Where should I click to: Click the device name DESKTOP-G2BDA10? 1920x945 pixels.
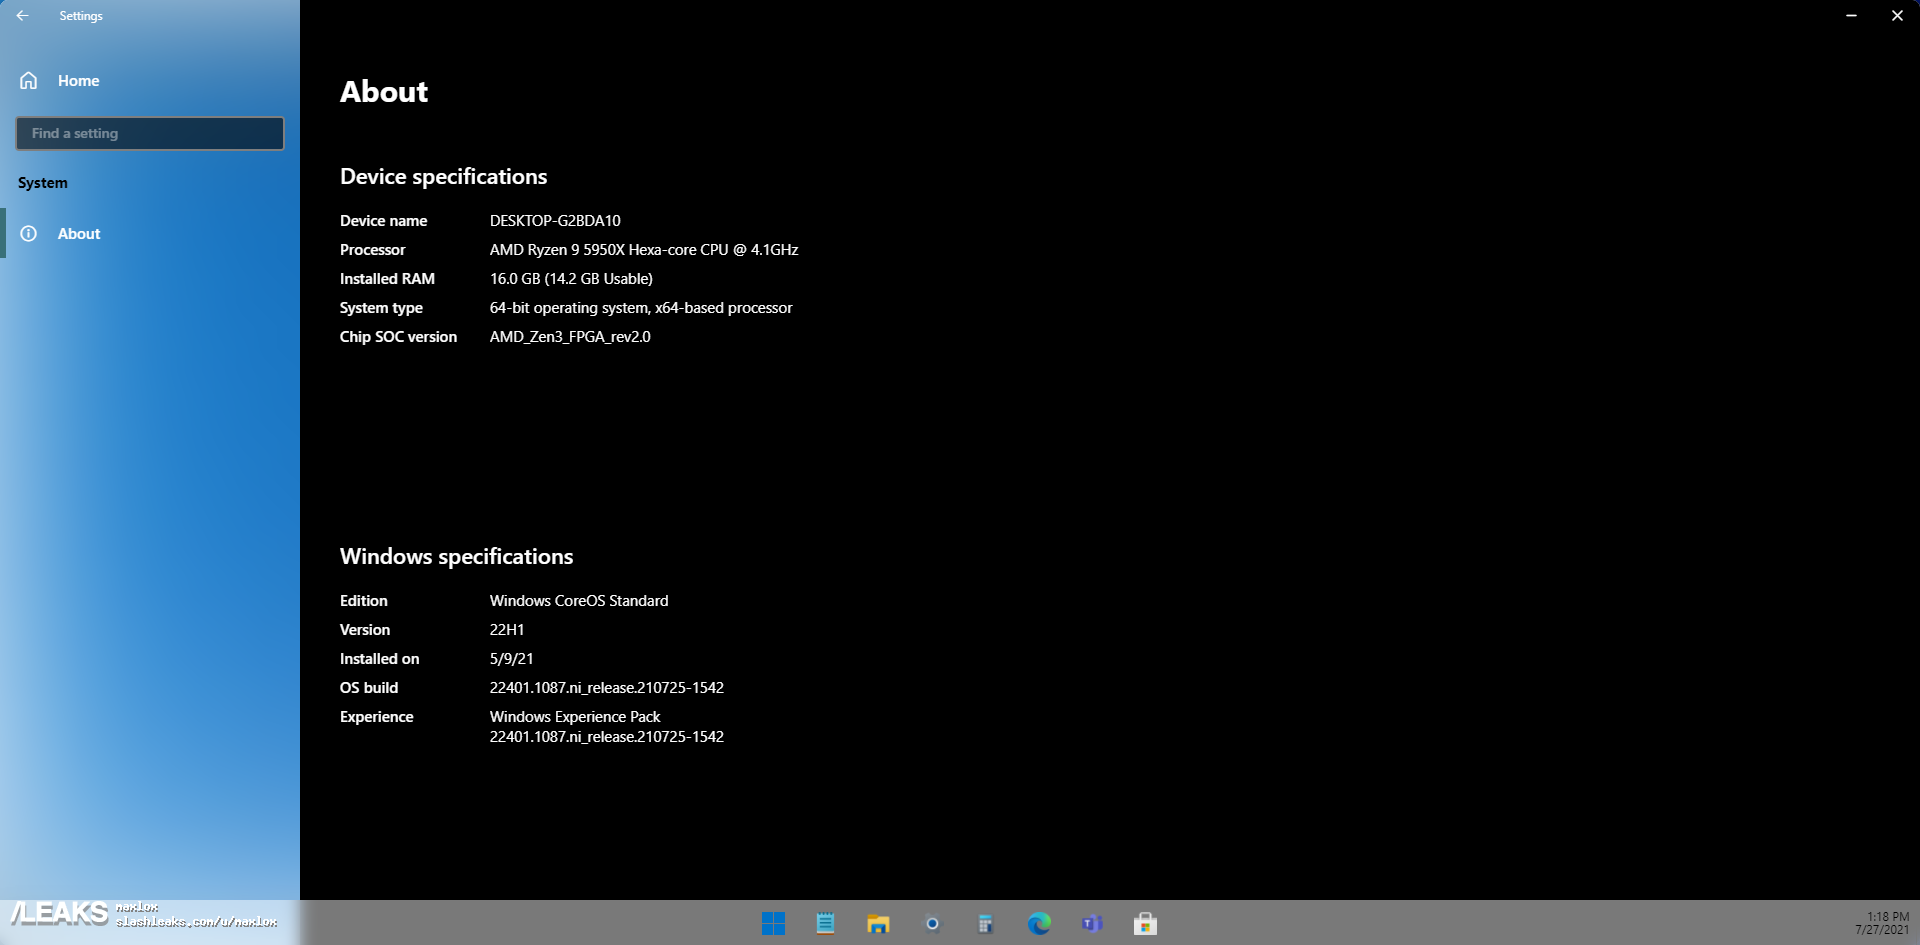coord(555,221)
